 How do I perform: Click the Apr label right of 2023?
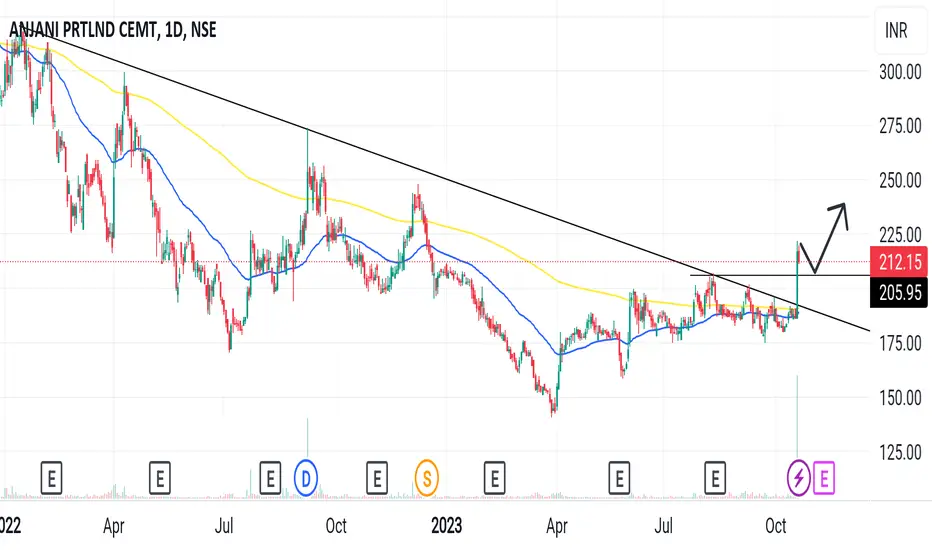tap(556, 526)
